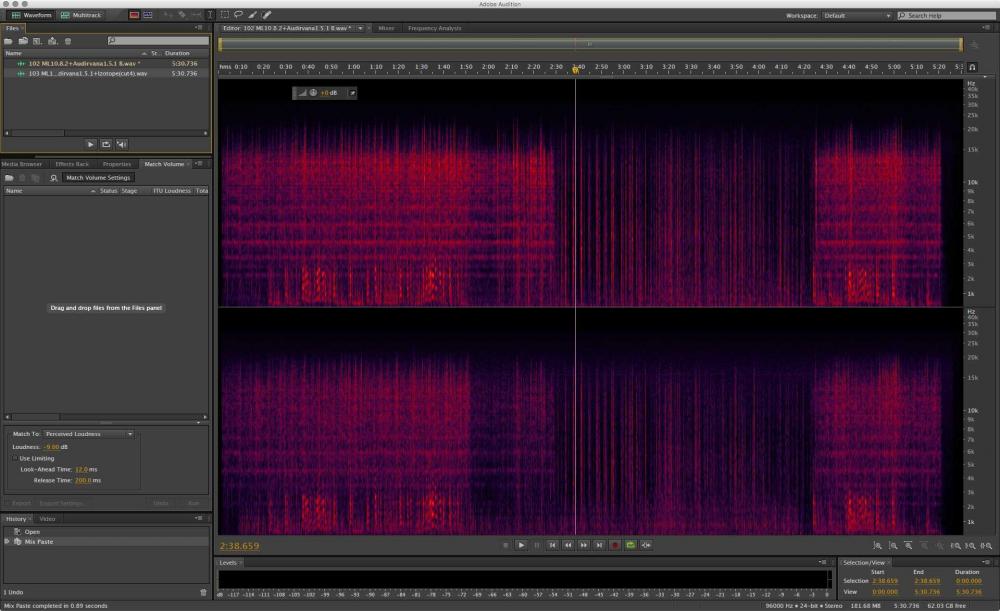Select the Lasso Selection tool
Viewport: 1000px width, 611px height.
pos(239,15)
